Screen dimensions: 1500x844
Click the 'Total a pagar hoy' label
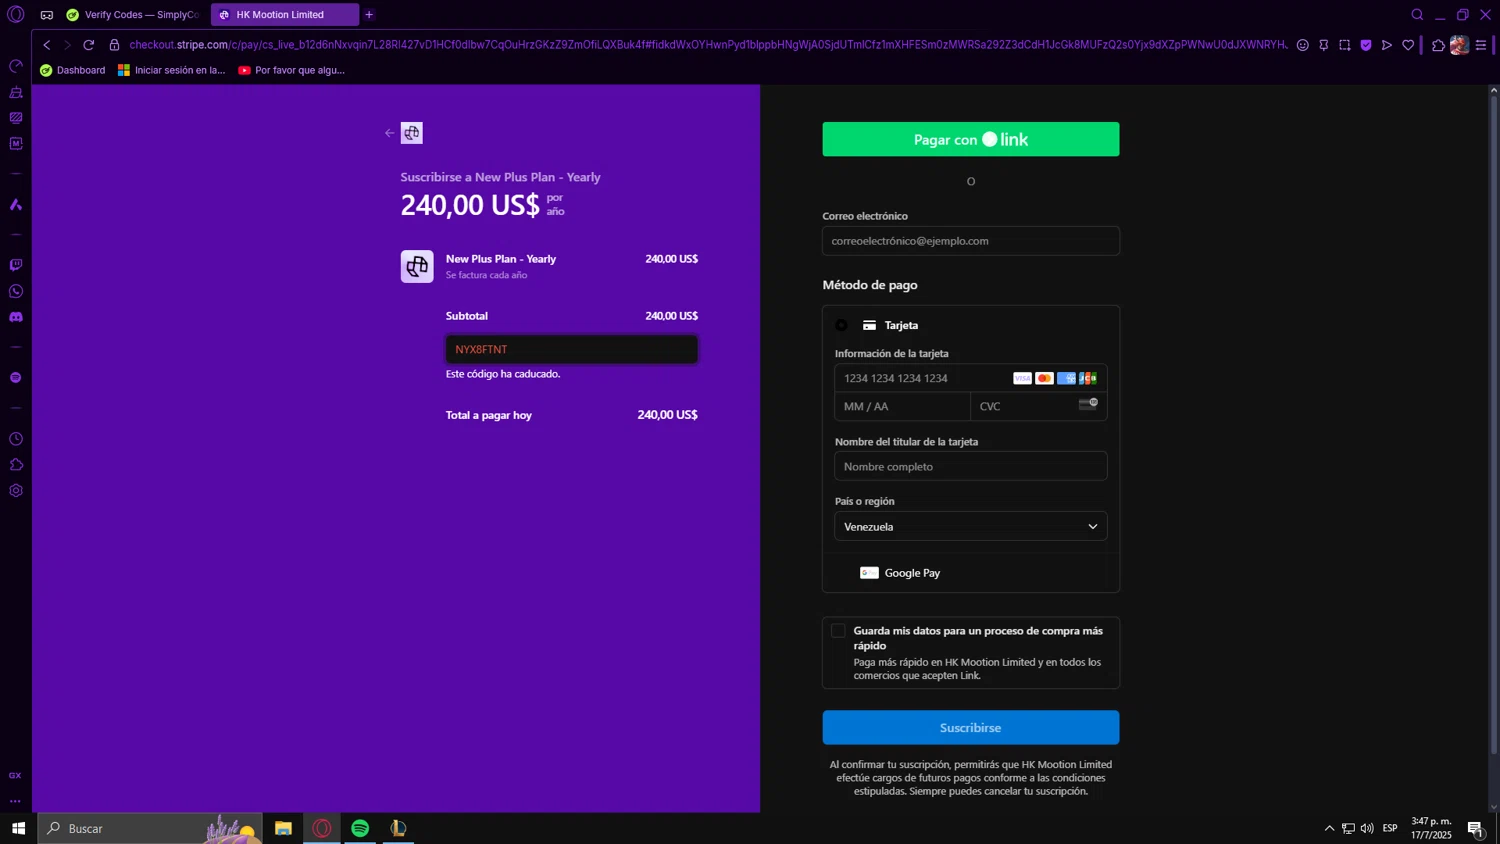point(489,415)
